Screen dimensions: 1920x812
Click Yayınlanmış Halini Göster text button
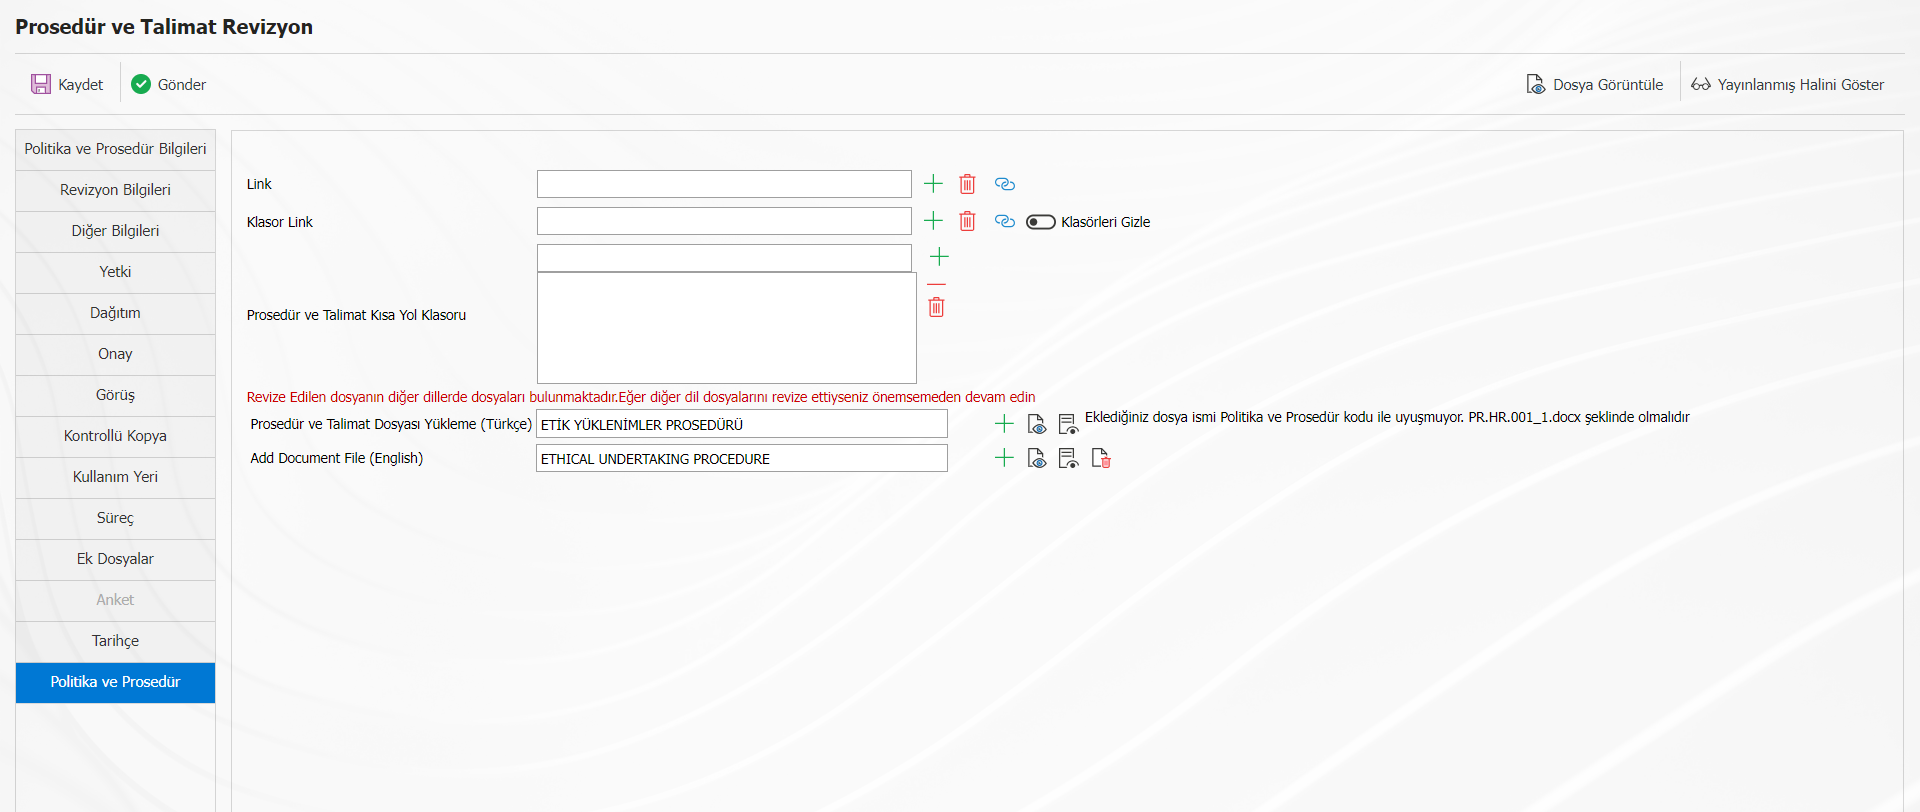[x=1800, y=85]
